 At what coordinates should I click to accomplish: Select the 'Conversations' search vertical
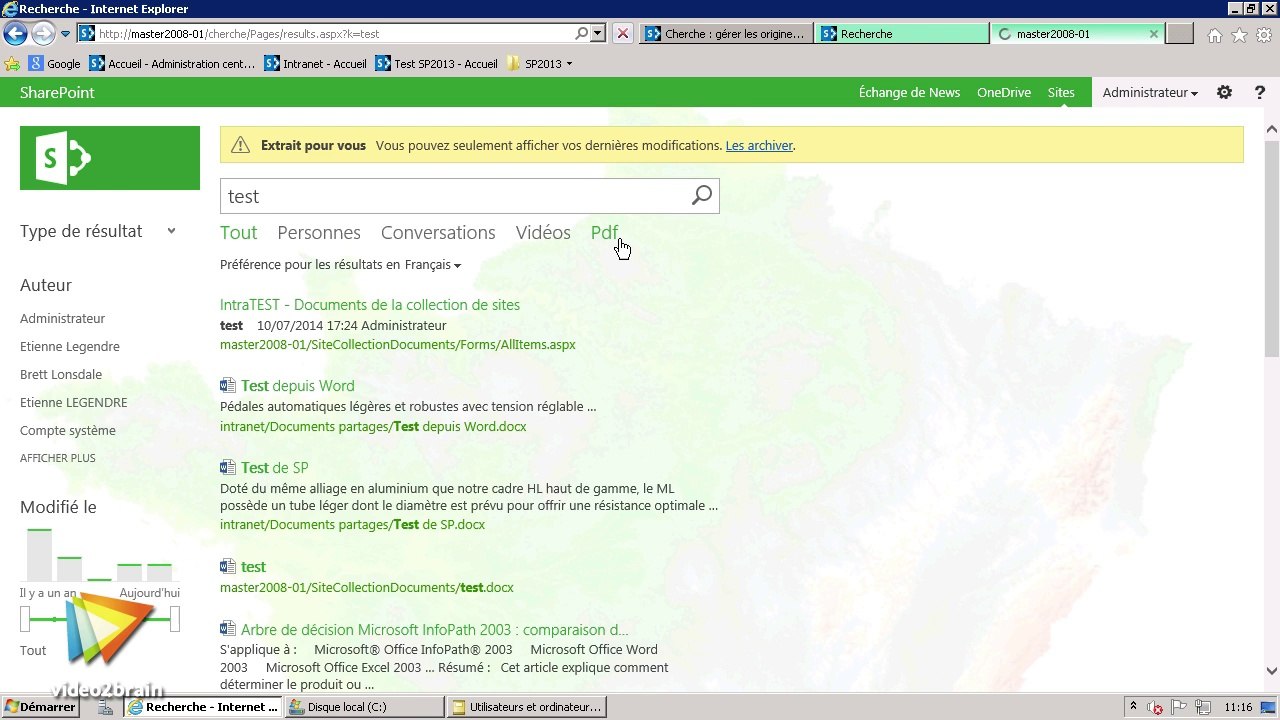tap(438, 233)
